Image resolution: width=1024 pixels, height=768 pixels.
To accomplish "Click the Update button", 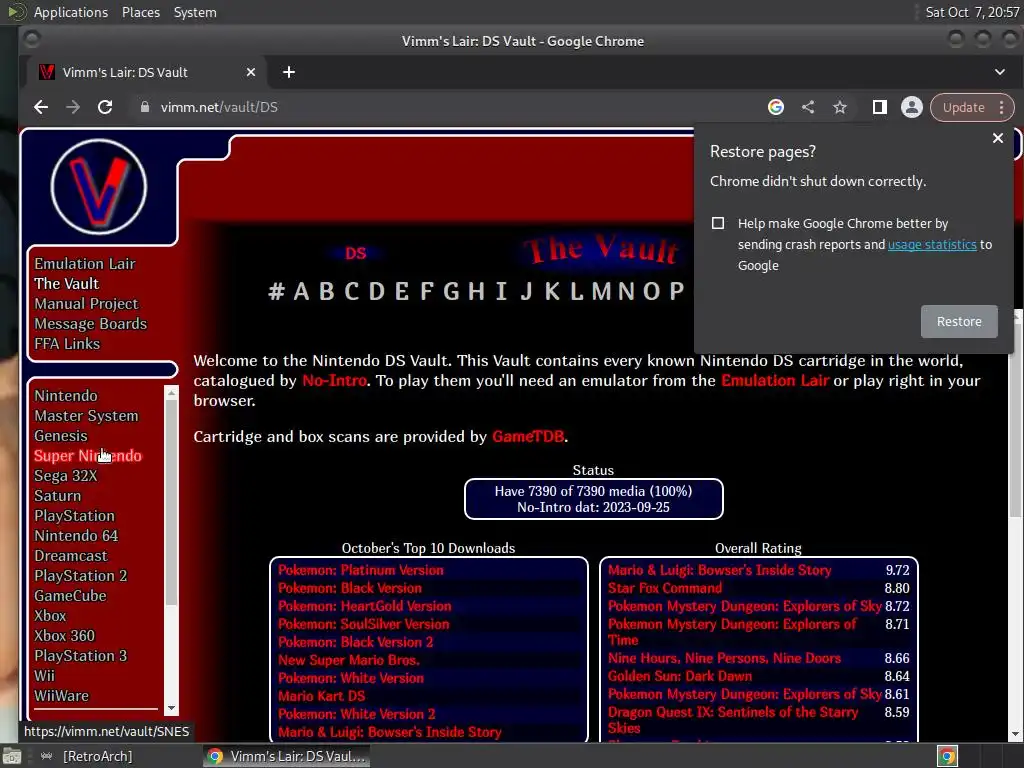I will tap(963, 107).
